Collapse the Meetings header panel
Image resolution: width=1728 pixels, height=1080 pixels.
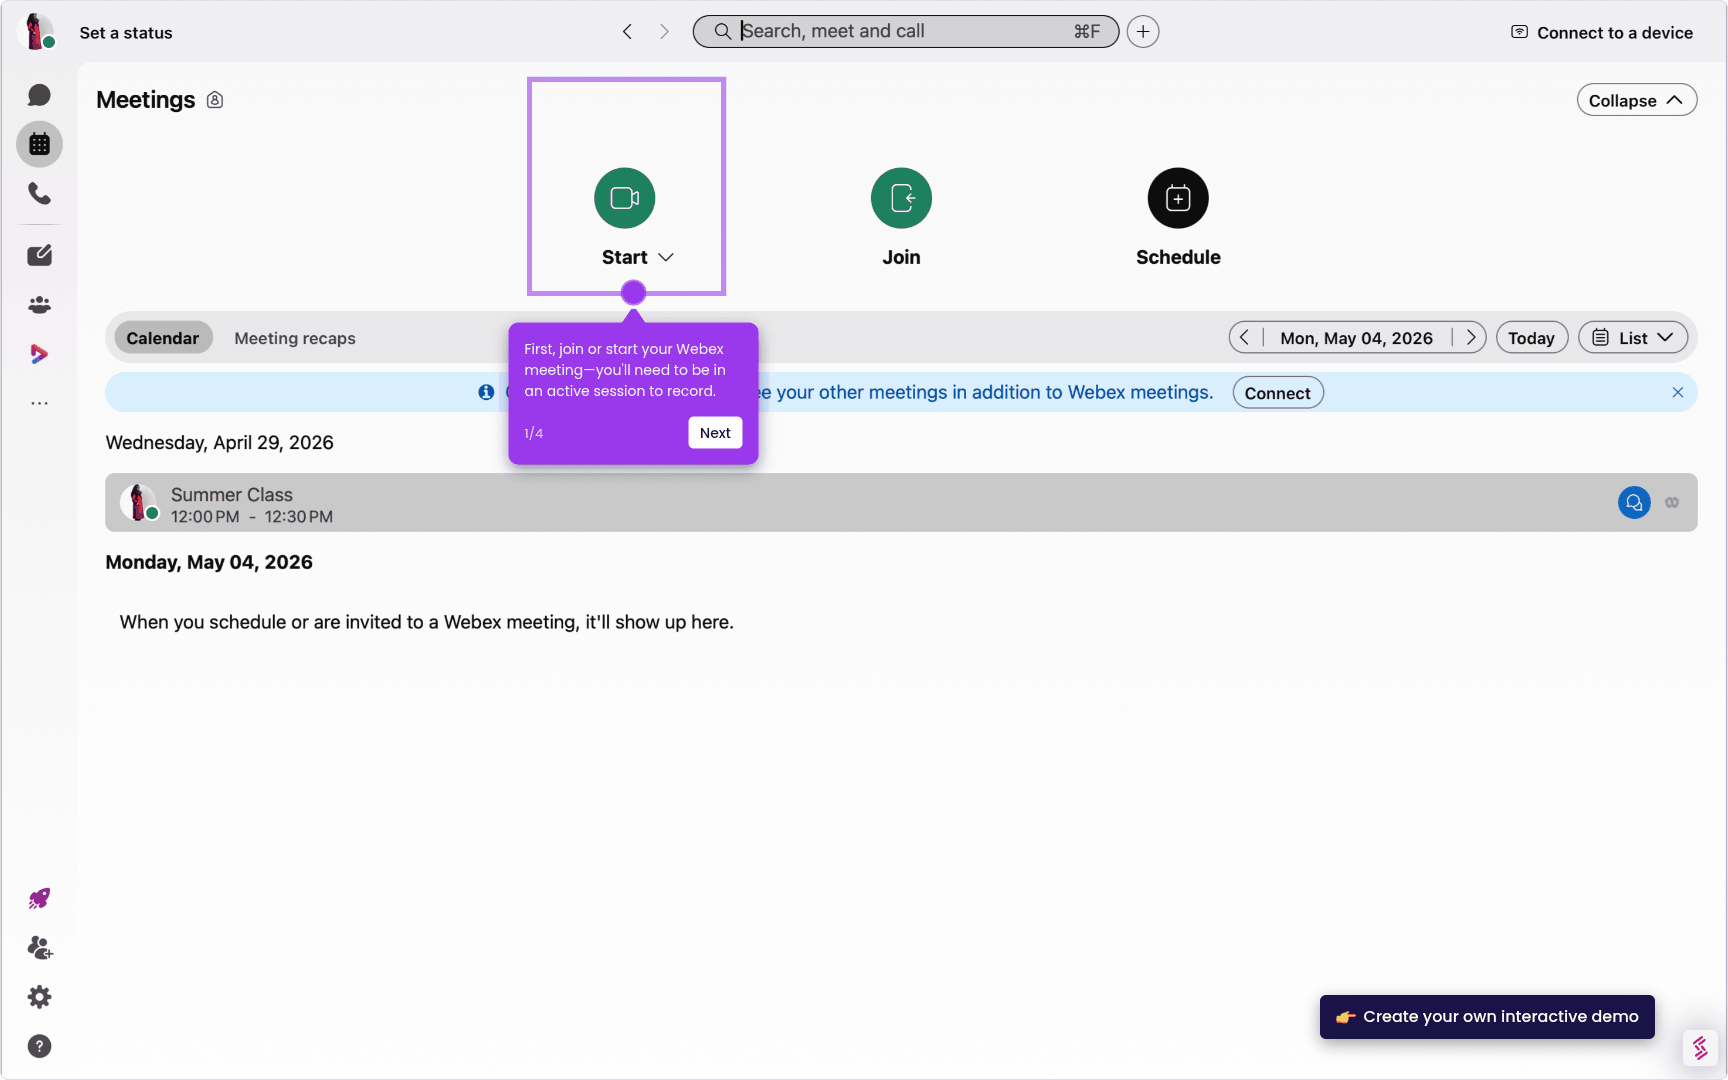(x=1637, y=100)
